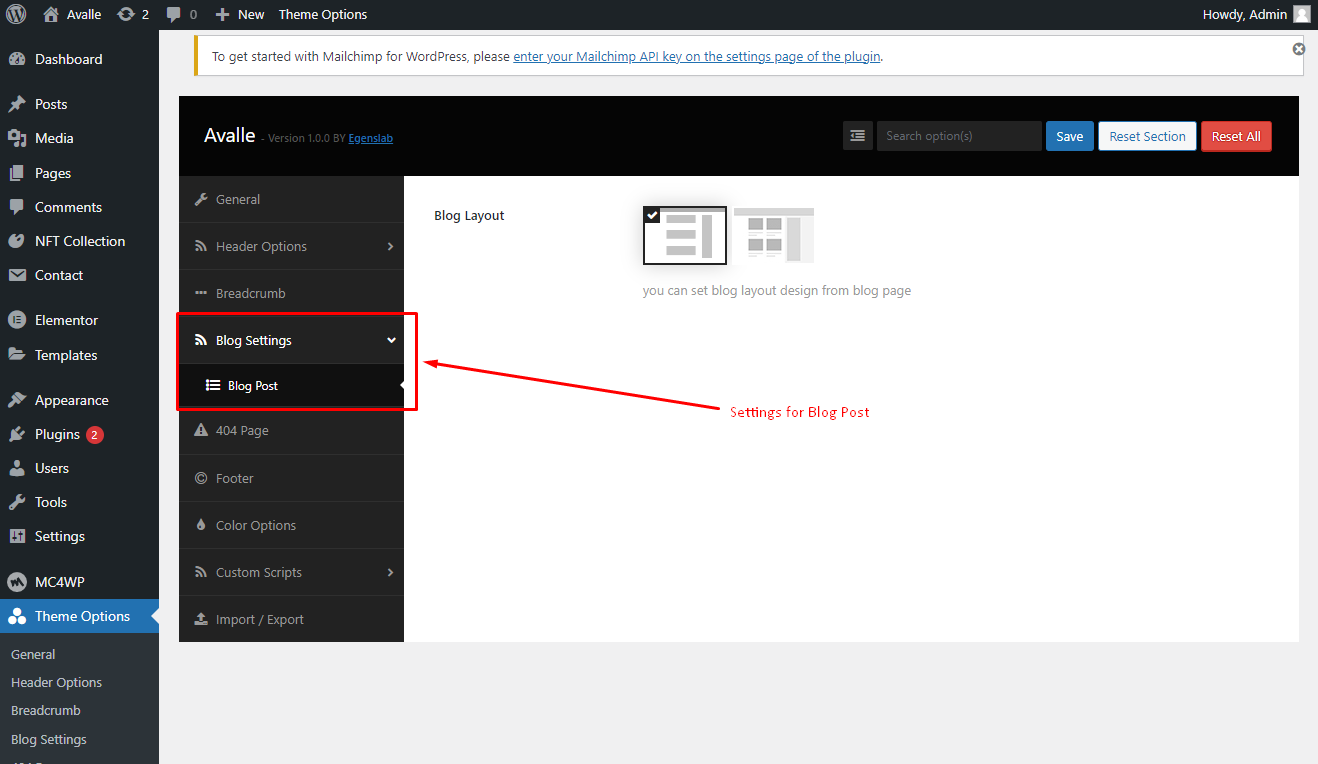Click the Dashboard gauge icon

[x=17, y=59]
